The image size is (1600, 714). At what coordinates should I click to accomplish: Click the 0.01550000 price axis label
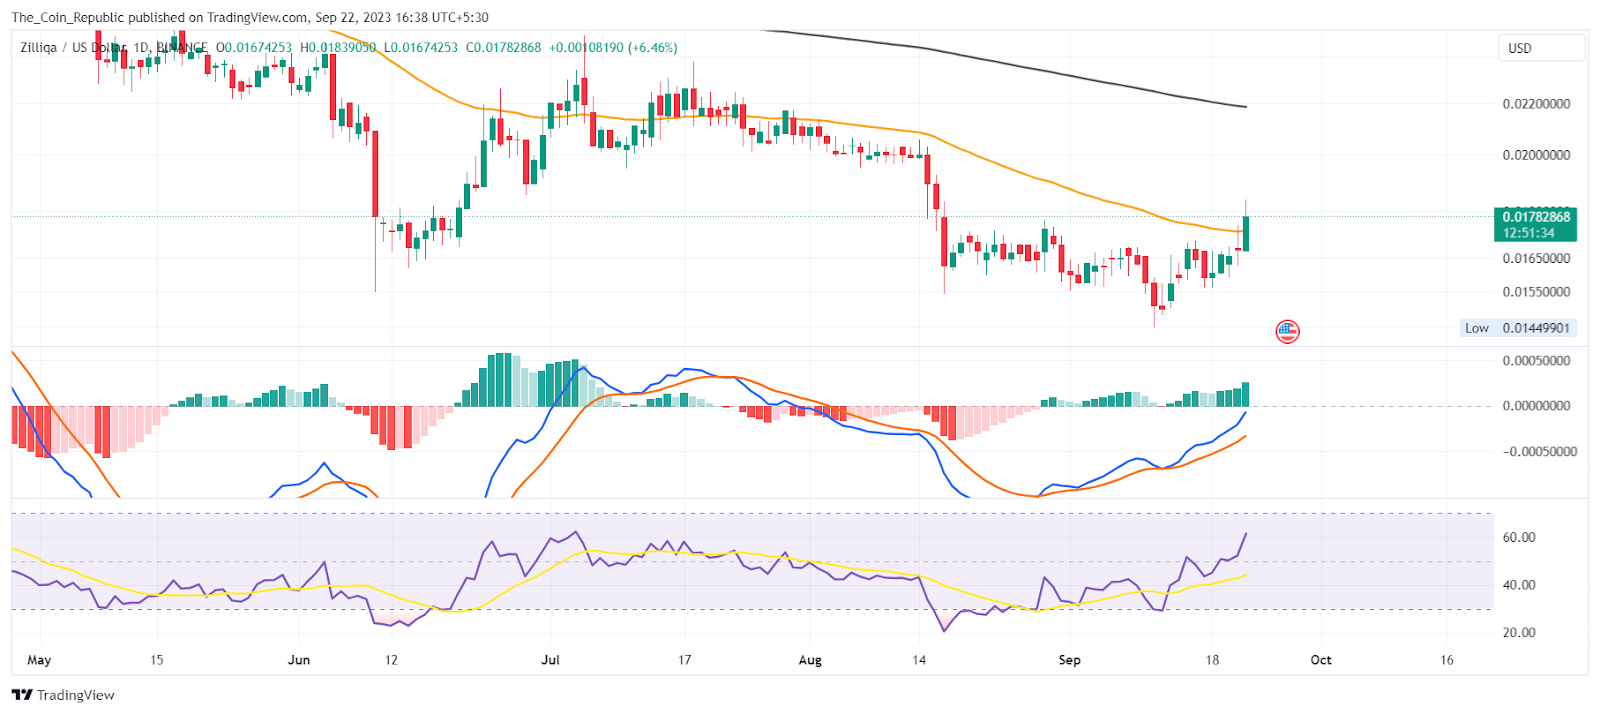coord(1536,292)
